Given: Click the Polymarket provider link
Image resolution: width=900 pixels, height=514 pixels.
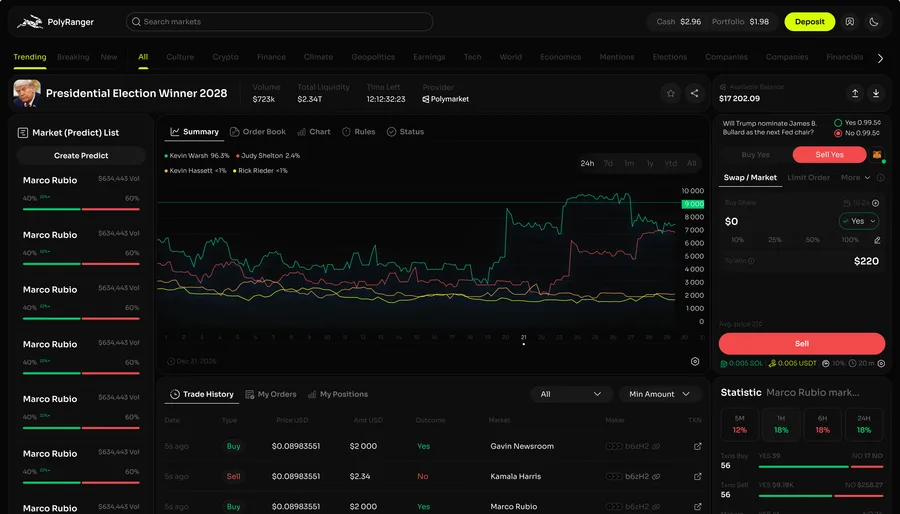Looking at the screenshot, I should 445,99.
